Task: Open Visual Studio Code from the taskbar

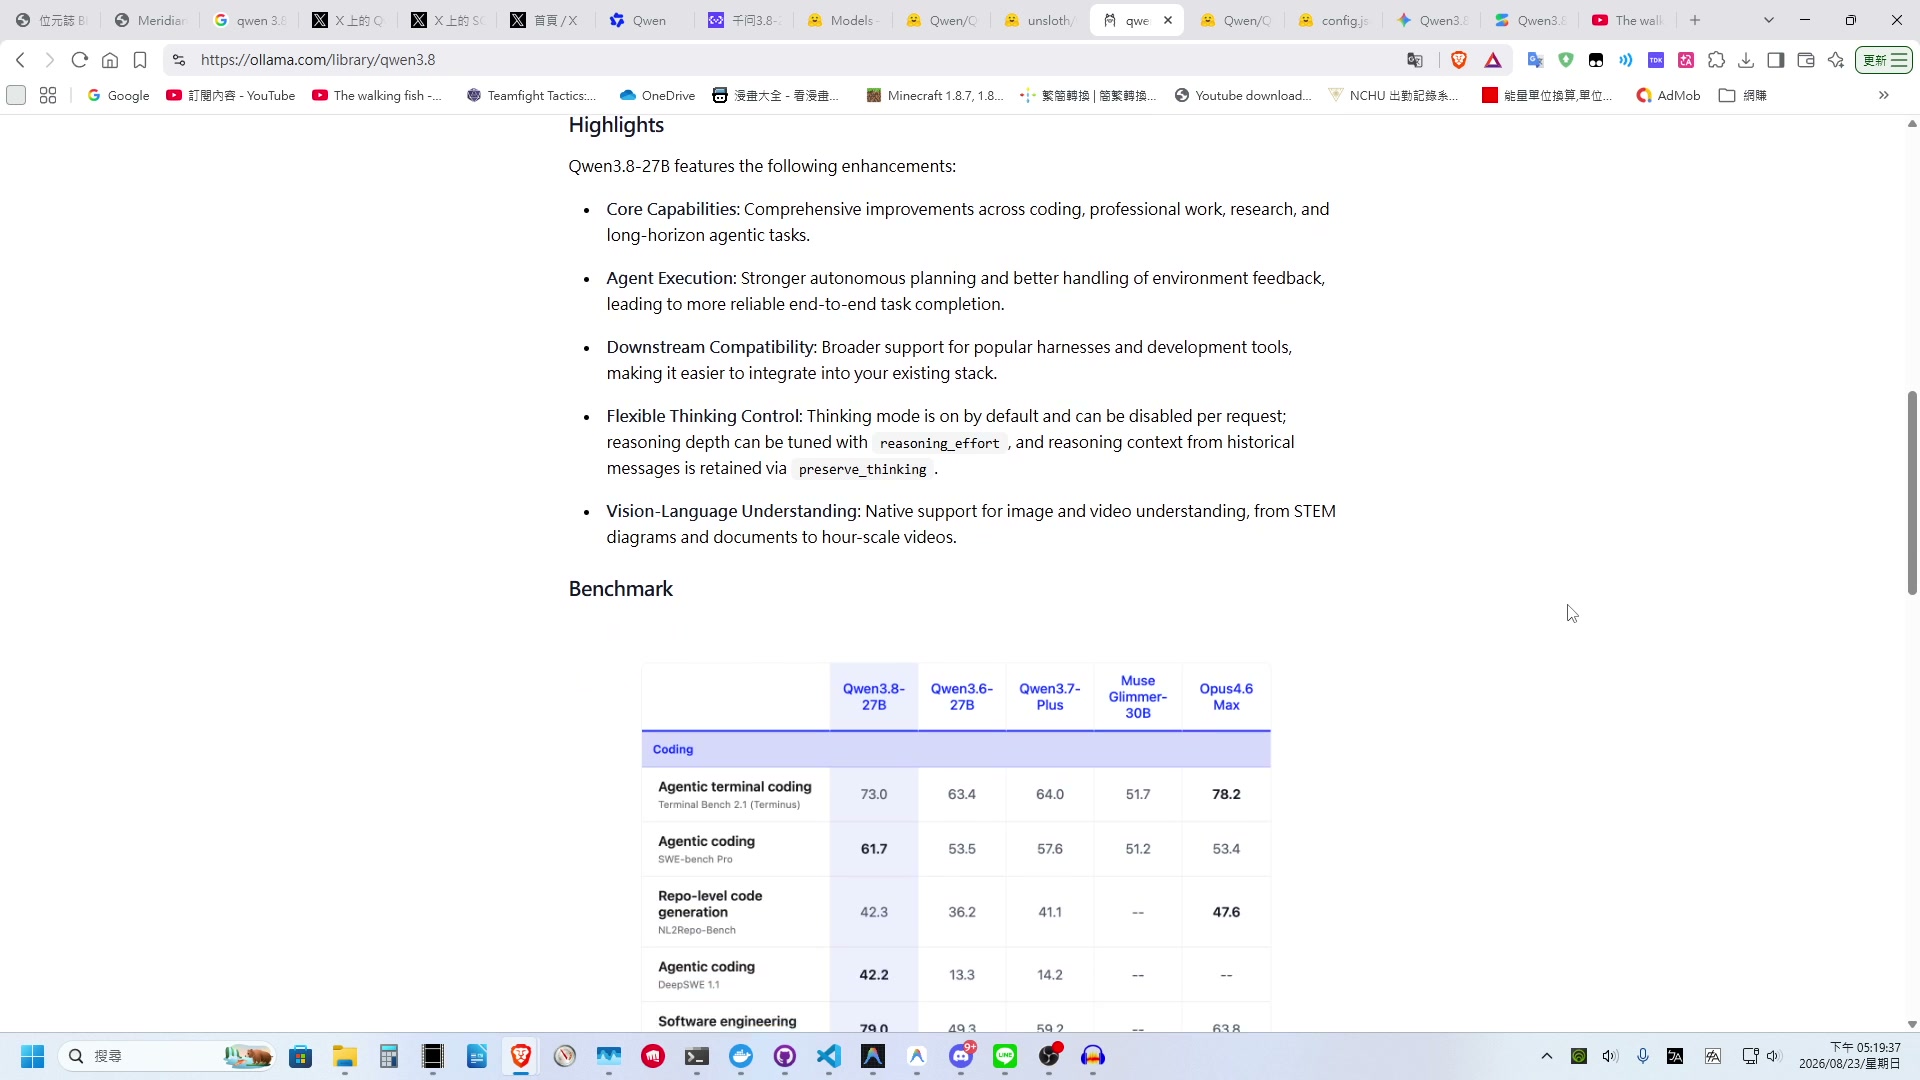Action: [829, 1056]
